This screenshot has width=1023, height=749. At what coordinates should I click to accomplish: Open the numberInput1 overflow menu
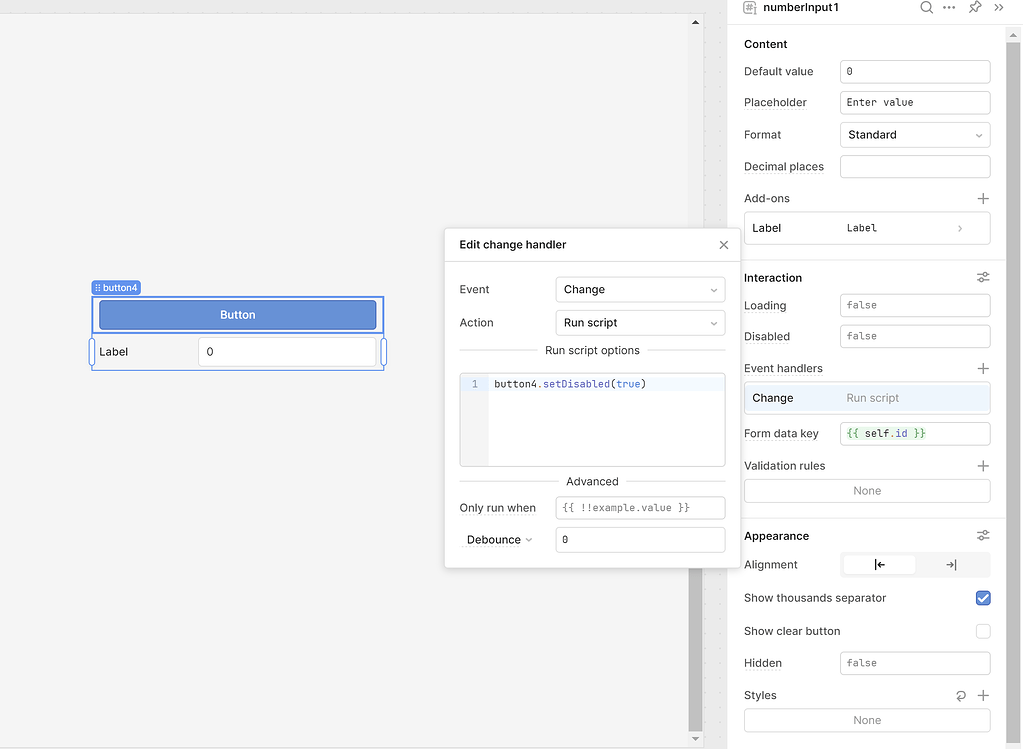948,8
